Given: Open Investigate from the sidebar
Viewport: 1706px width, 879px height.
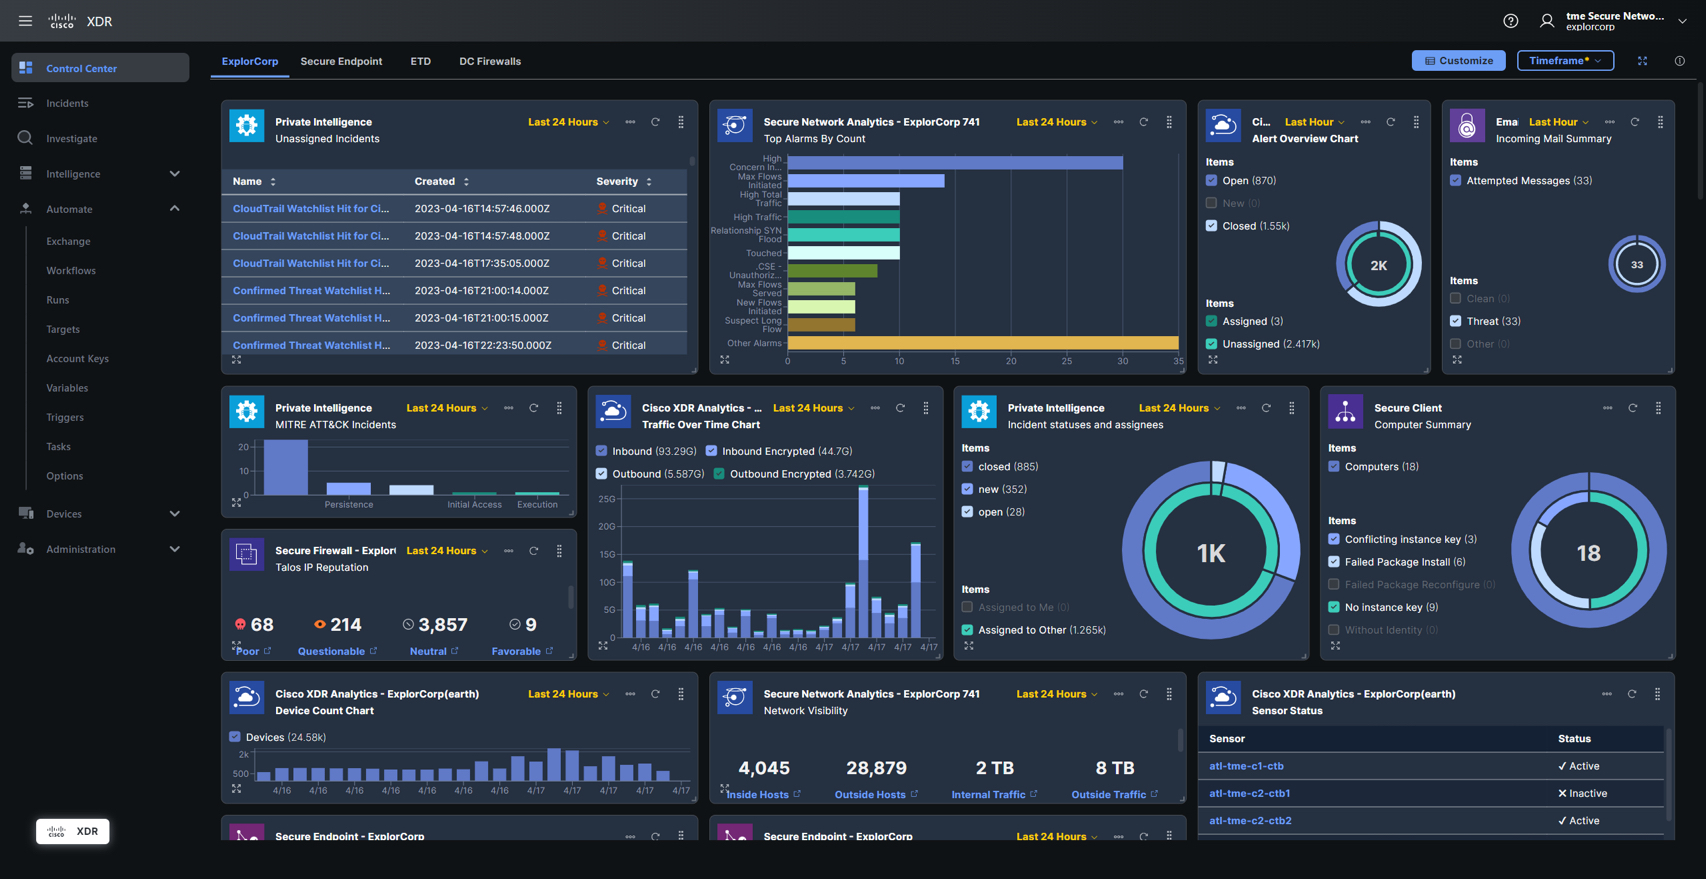Looking at the screenshot, I should [71, 138].
